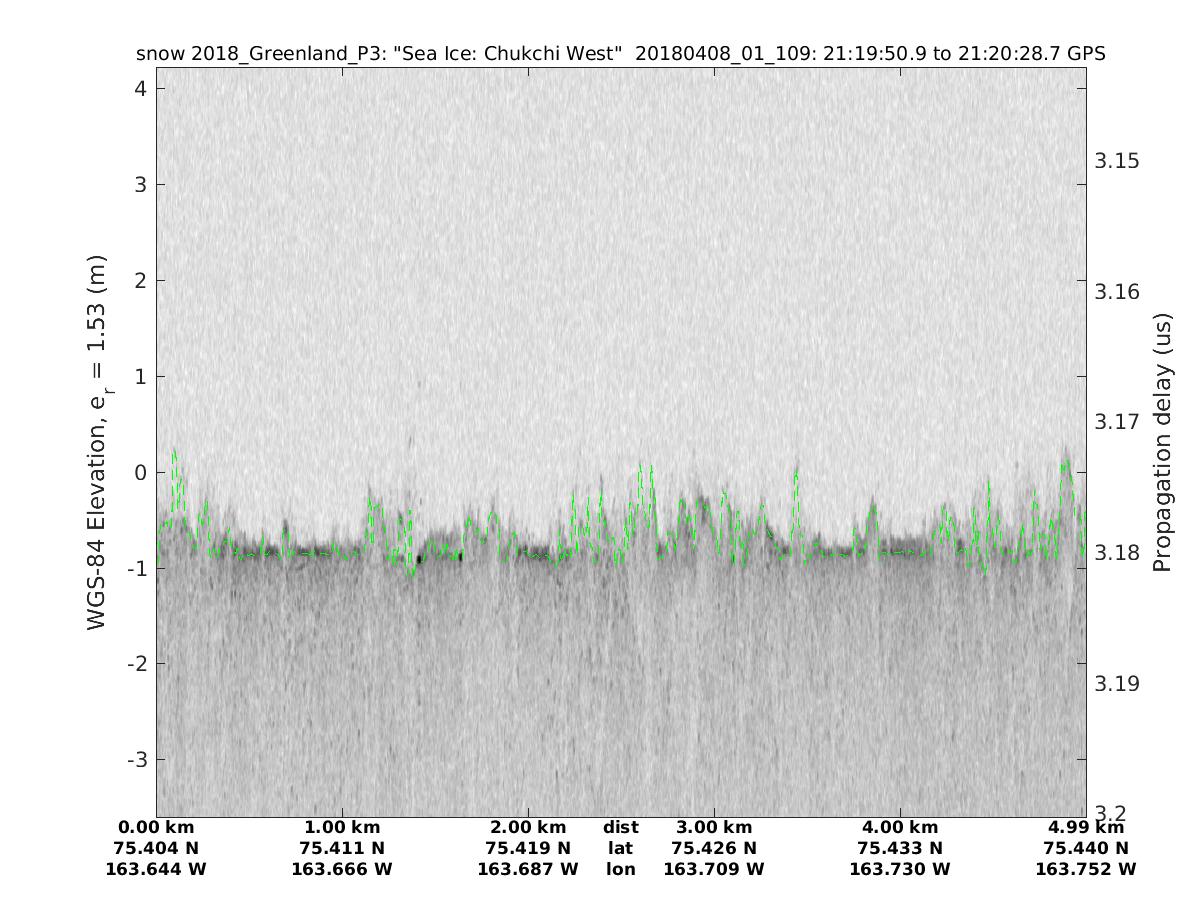Click the 75.419 N latitude label
Screen dimensions: 1200x900
528,848
